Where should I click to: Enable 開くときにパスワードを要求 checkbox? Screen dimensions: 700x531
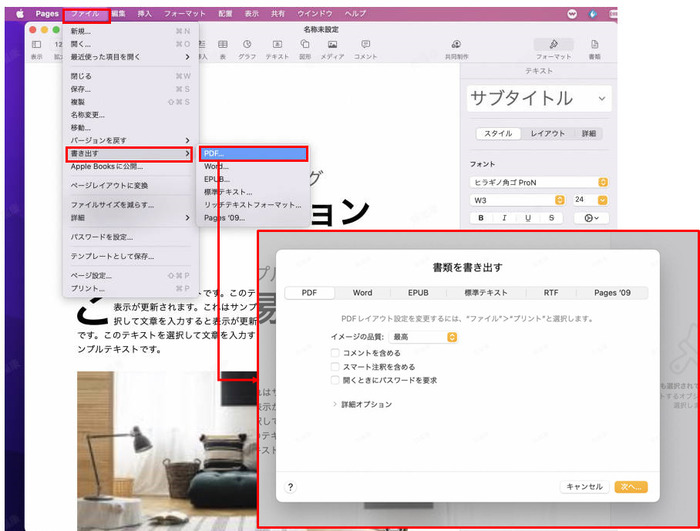pyautogui.click(x=335, y=380)
